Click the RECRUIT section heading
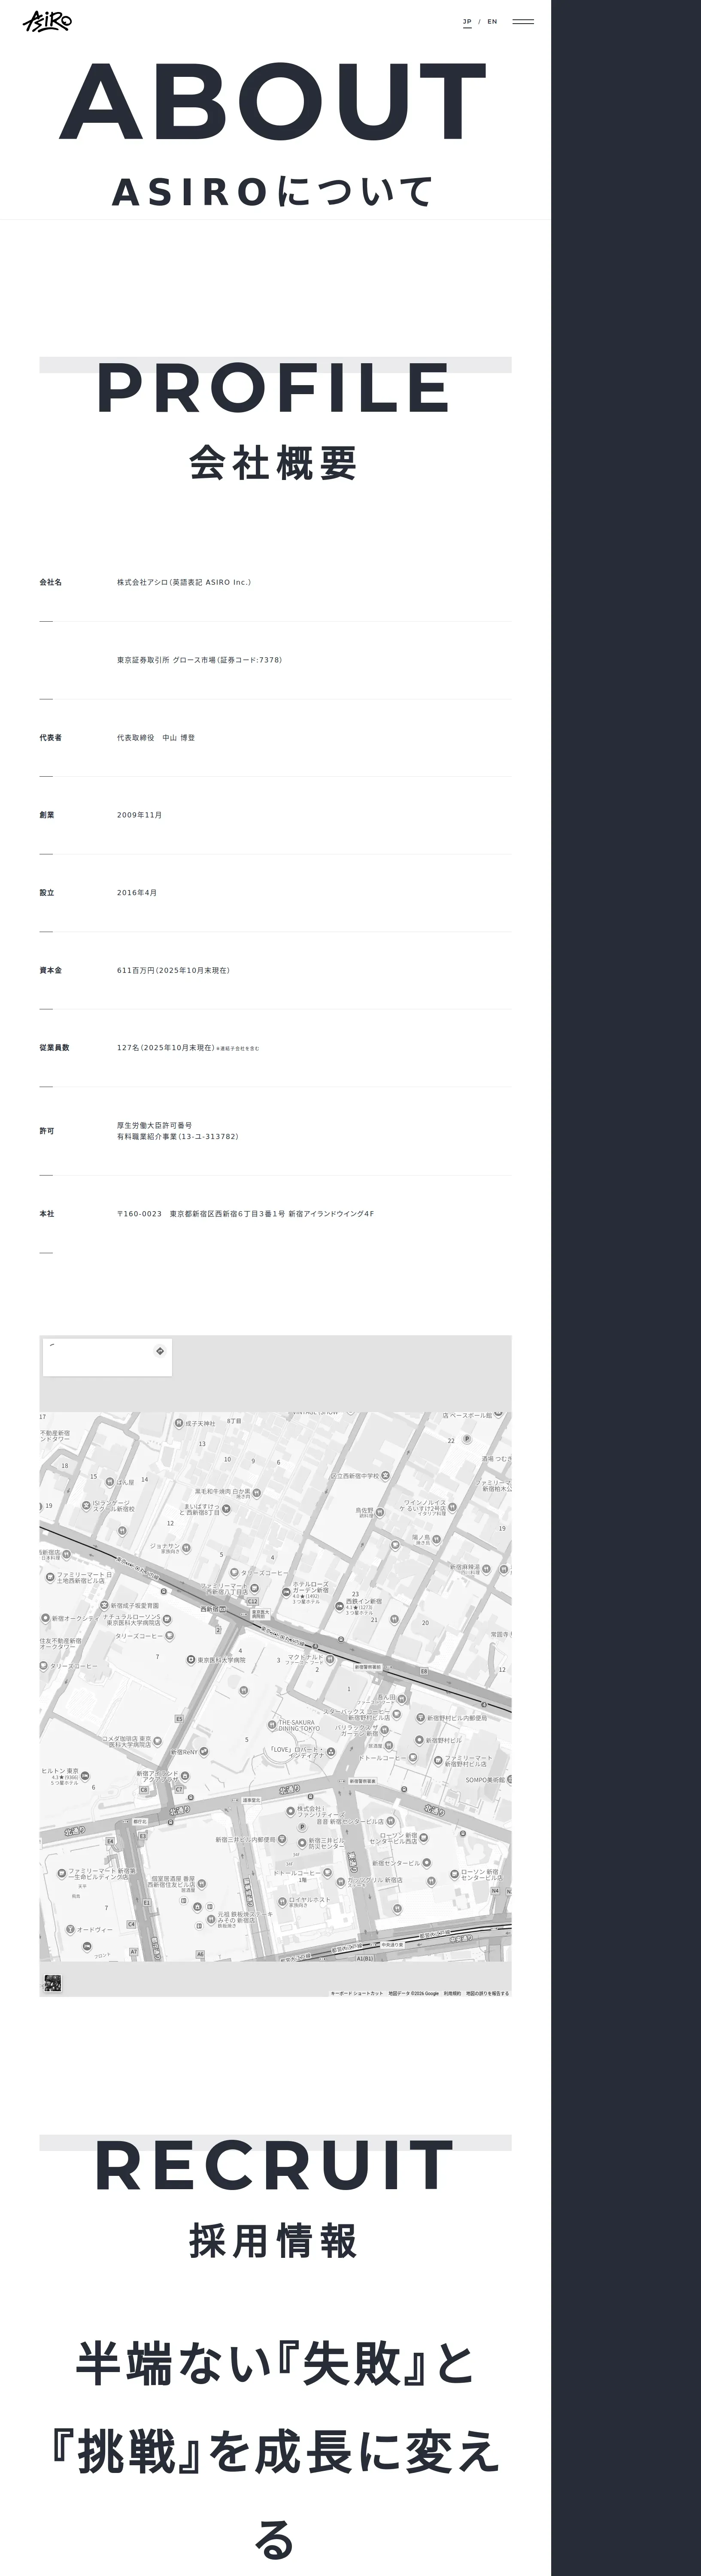The height and width of the screenshot is (2576, 701). [275, 2166]
